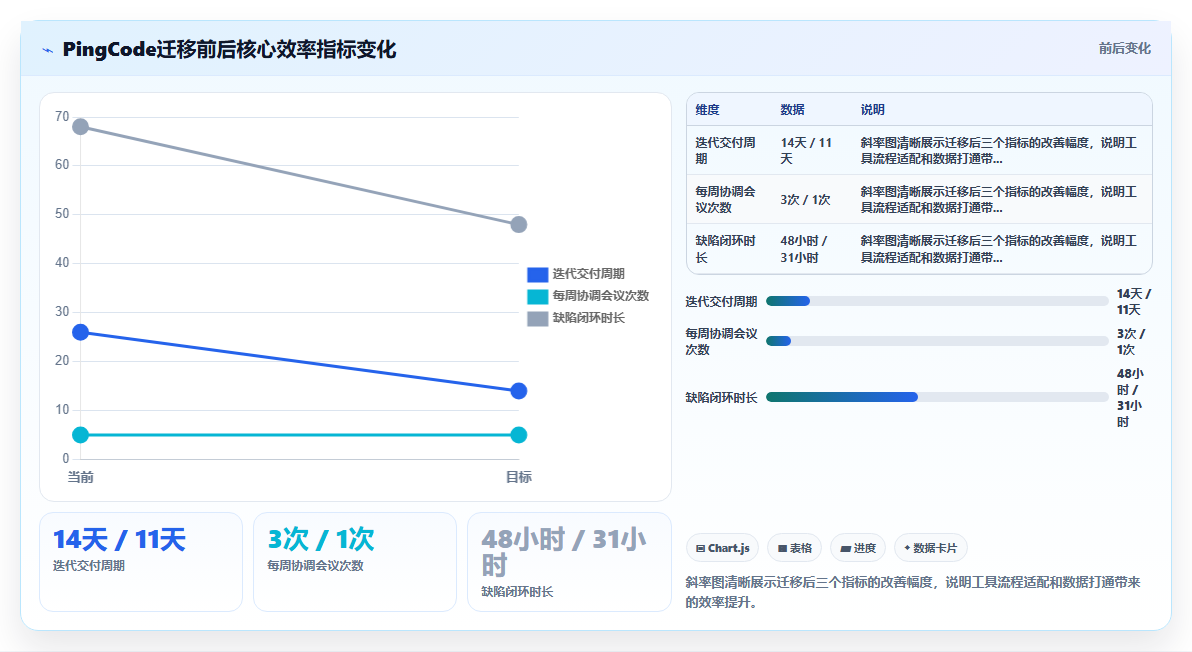Image resolution: width=1192 pixels, height=652 pixels.
Task: Click the 每周协调会议次数 legend label
Action: coord(601,296)
